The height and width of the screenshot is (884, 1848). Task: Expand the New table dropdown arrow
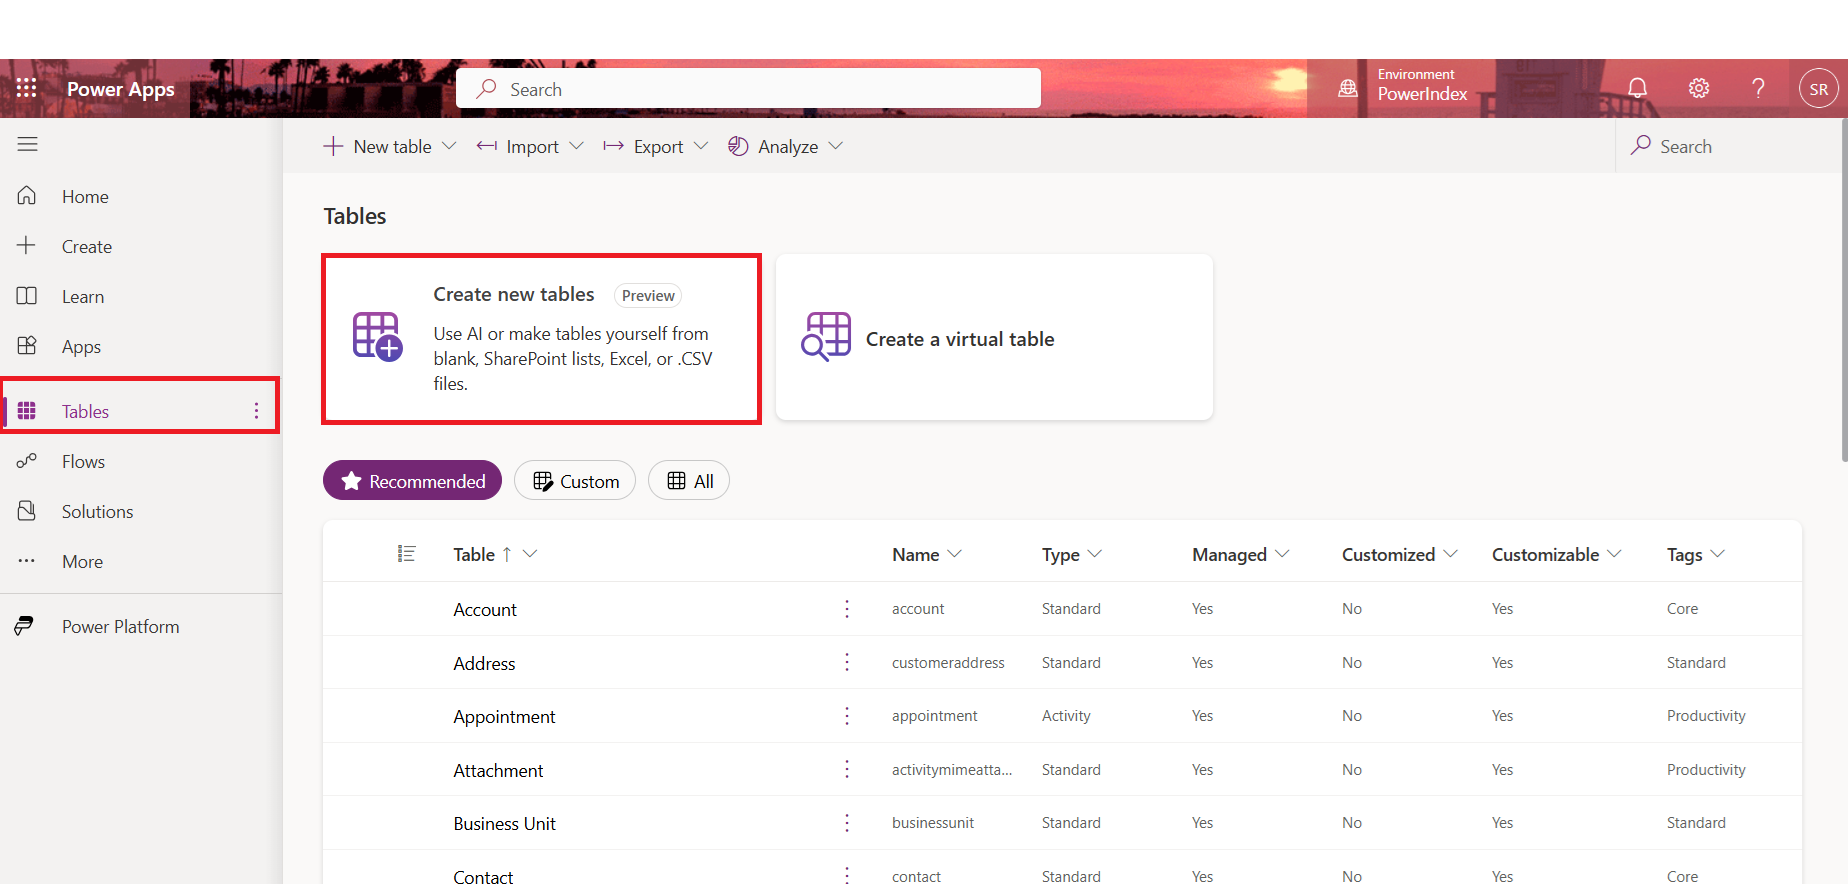pos(449,146)
